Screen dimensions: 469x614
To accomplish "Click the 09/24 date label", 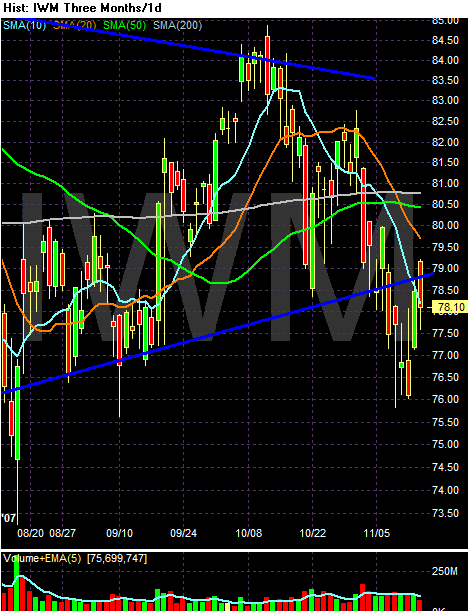I will coord(184,533).
